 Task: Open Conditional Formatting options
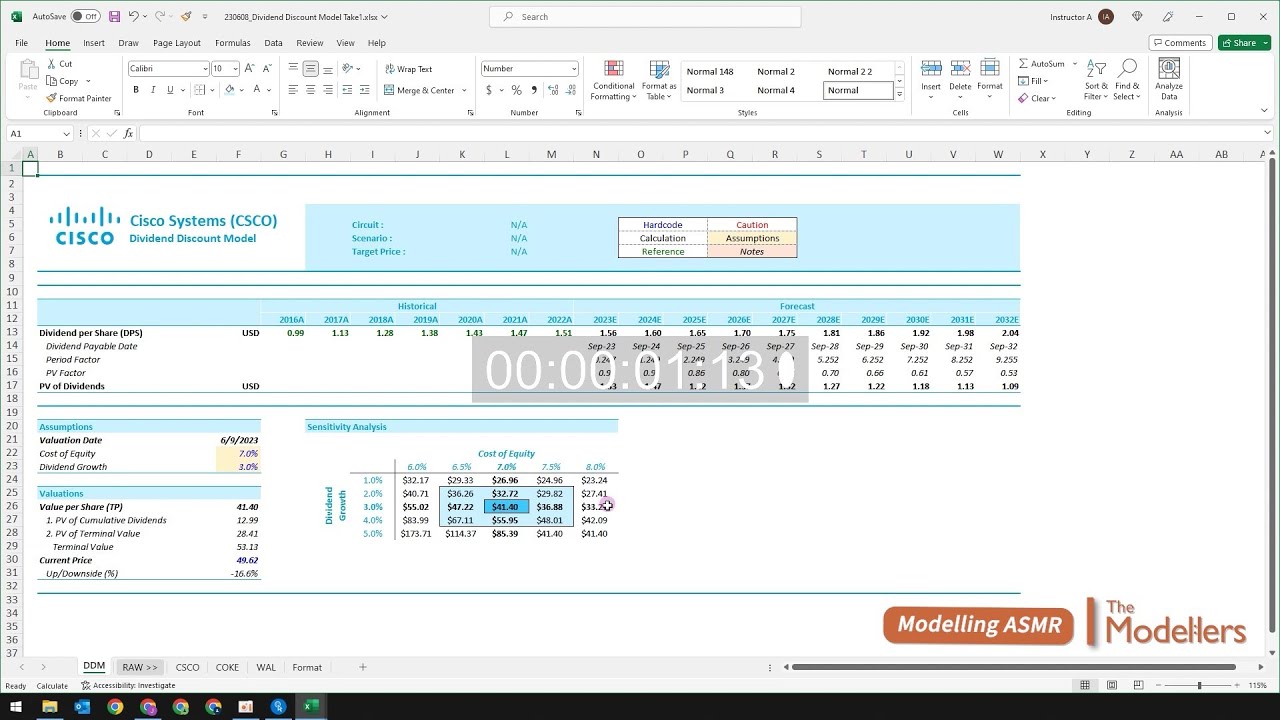(x=613, y=80)
